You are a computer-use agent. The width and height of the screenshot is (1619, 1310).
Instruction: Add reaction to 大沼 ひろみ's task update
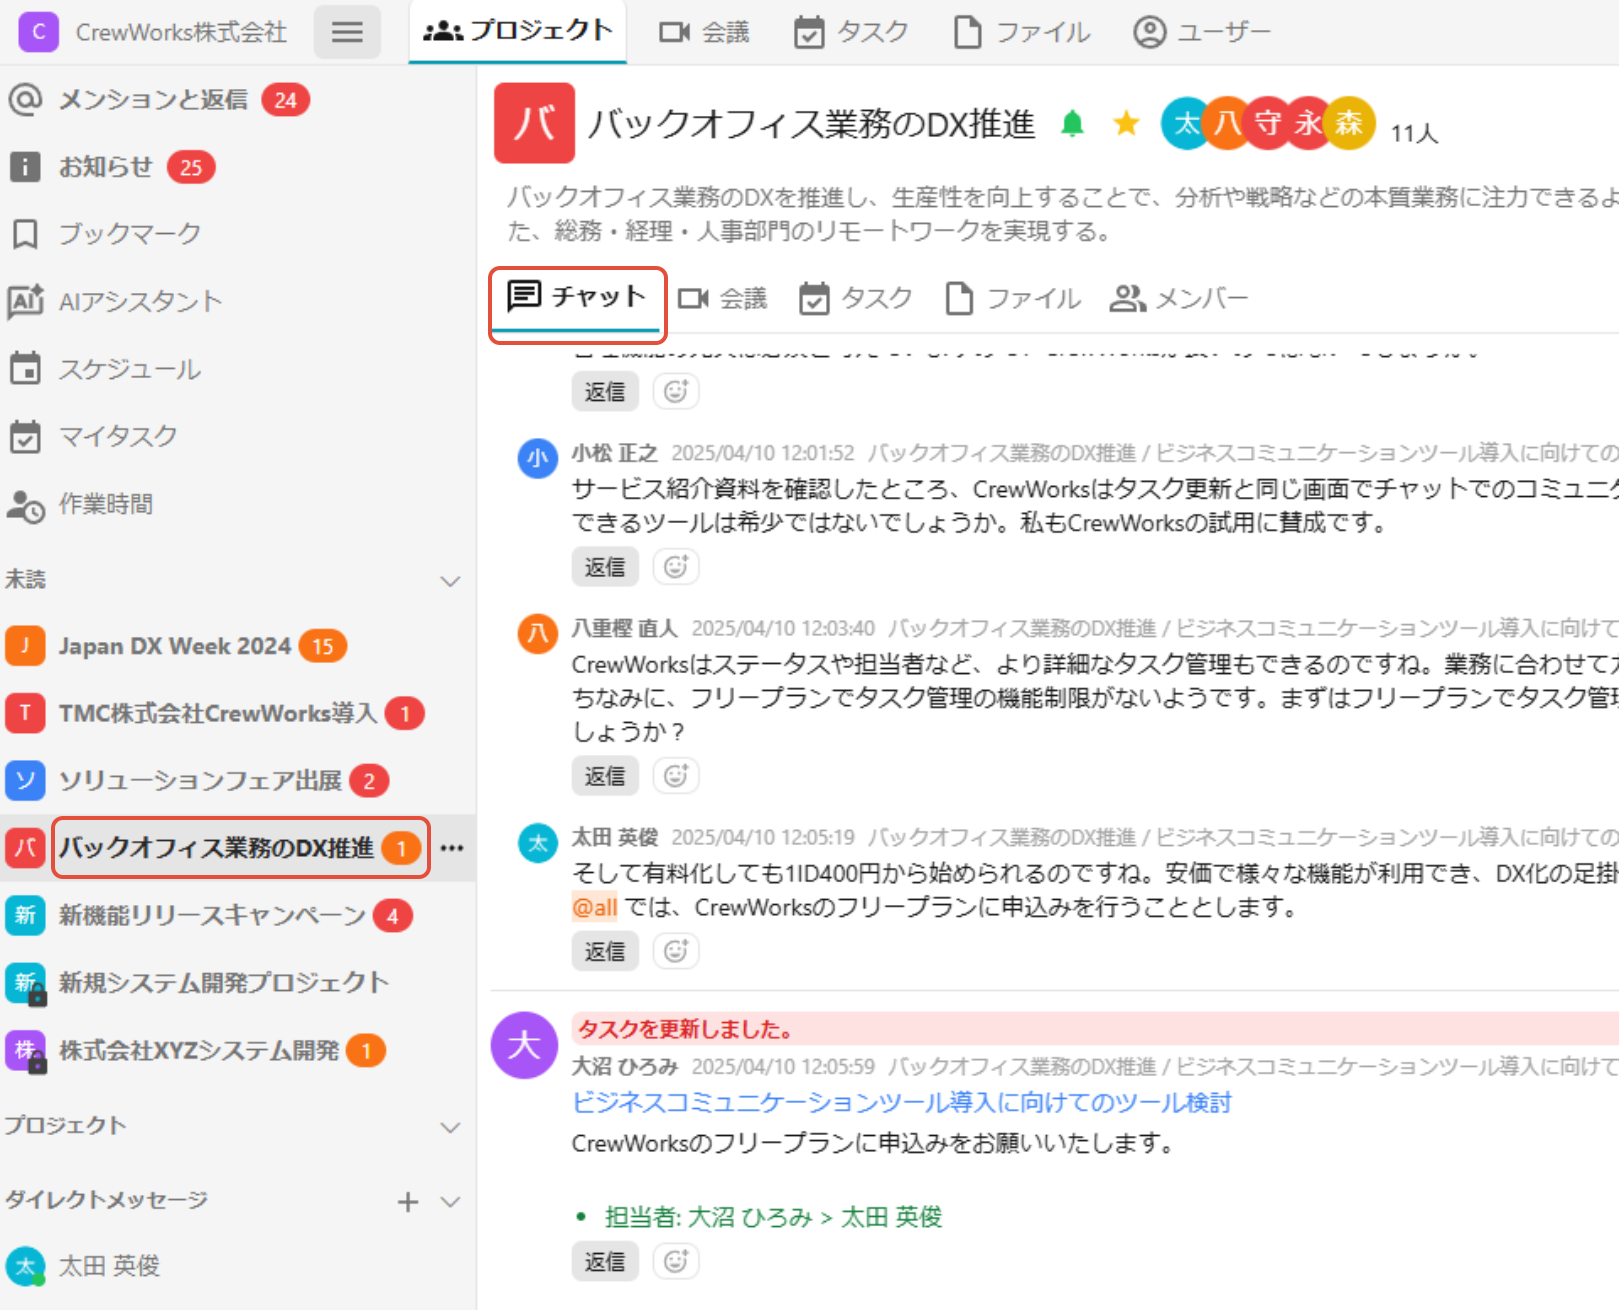point(676,1262)
